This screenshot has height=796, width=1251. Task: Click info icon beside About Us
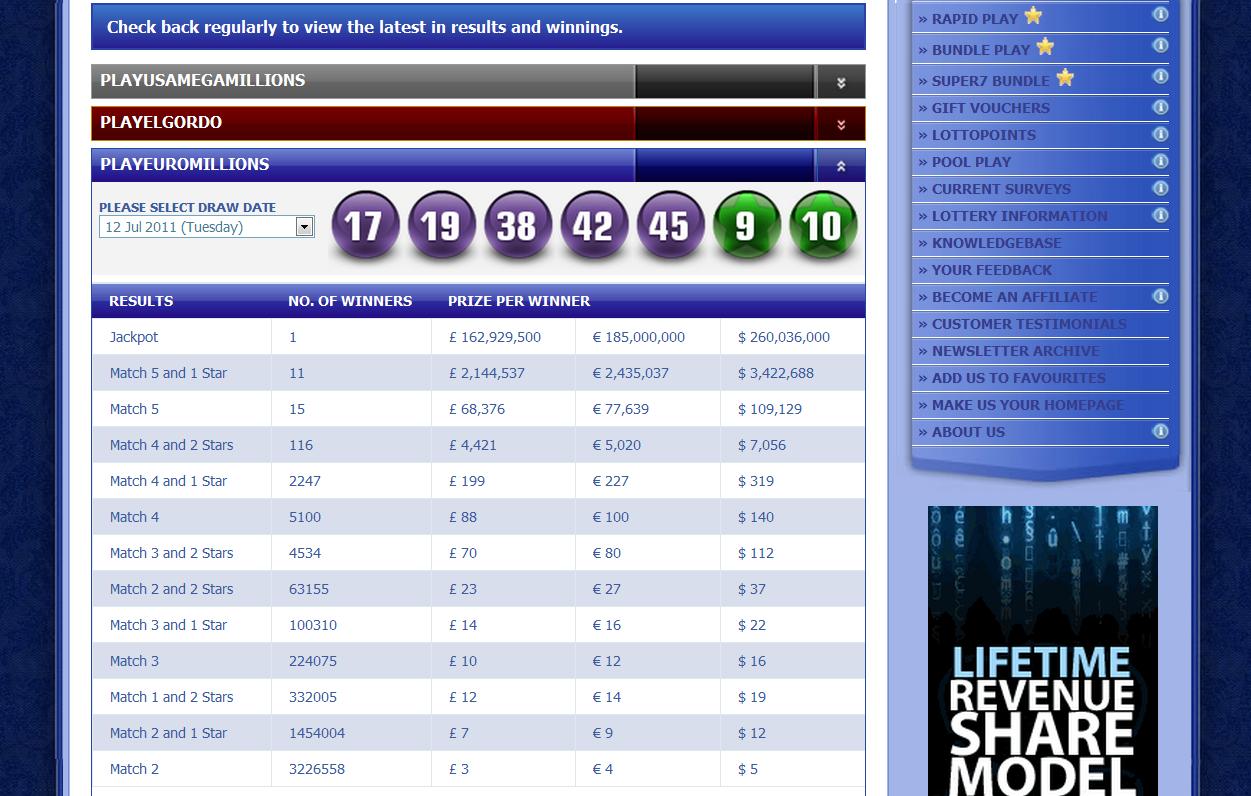click(1160, 431)
